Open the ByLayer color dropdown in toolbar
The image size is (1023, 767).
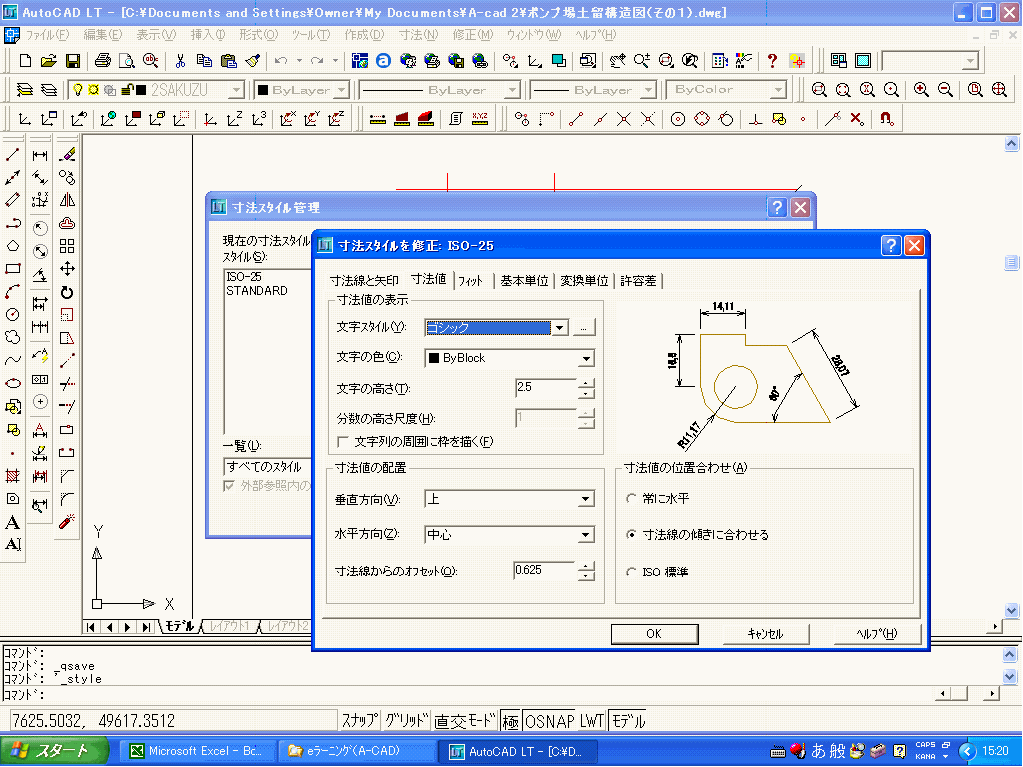(x=343, y=90)
